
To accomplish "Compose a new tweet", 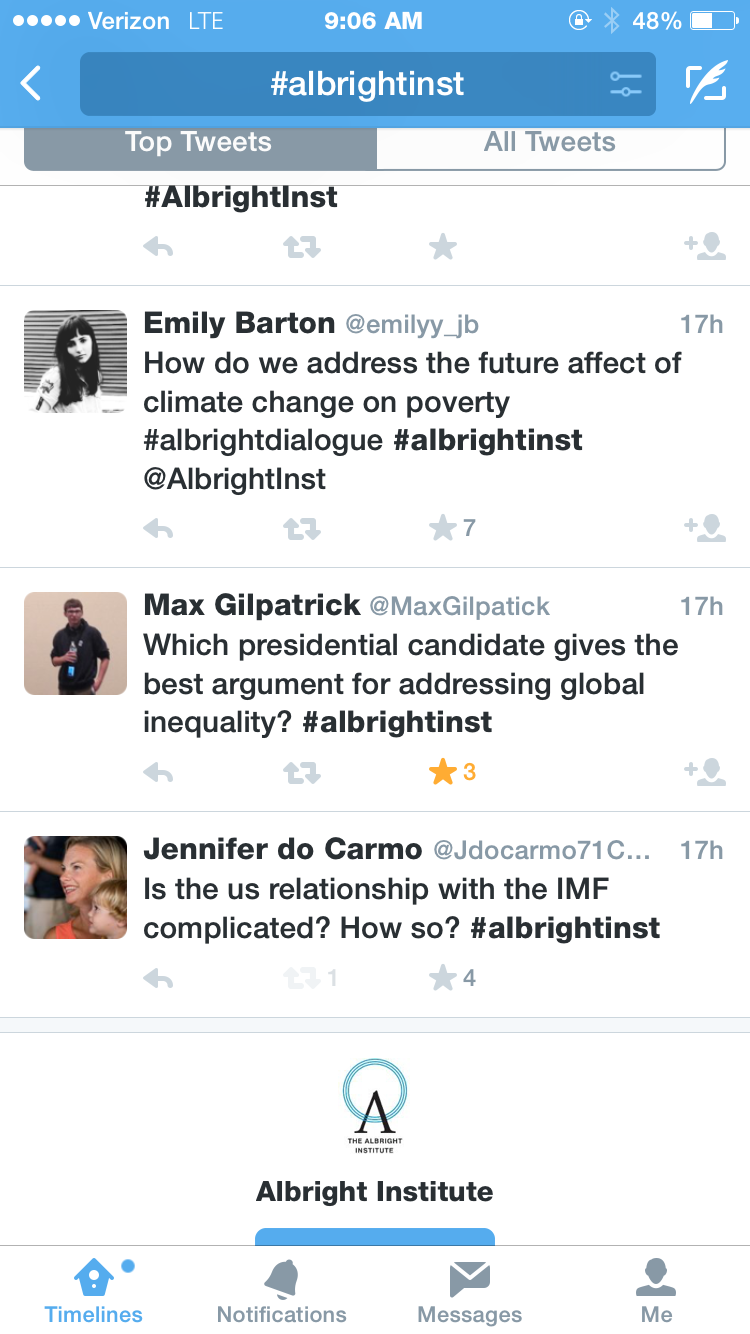I will 706,84.
